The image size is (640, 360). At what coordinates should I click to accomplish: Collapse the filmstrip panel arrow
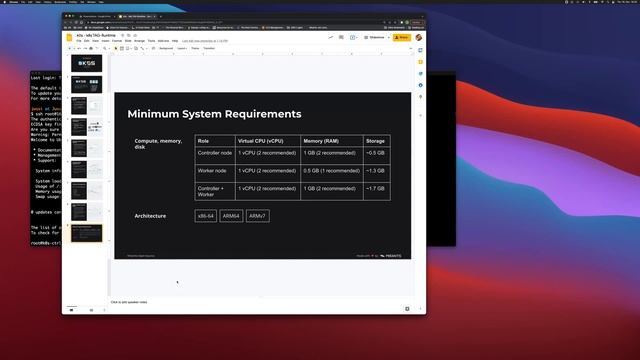[x=104, y=310]
